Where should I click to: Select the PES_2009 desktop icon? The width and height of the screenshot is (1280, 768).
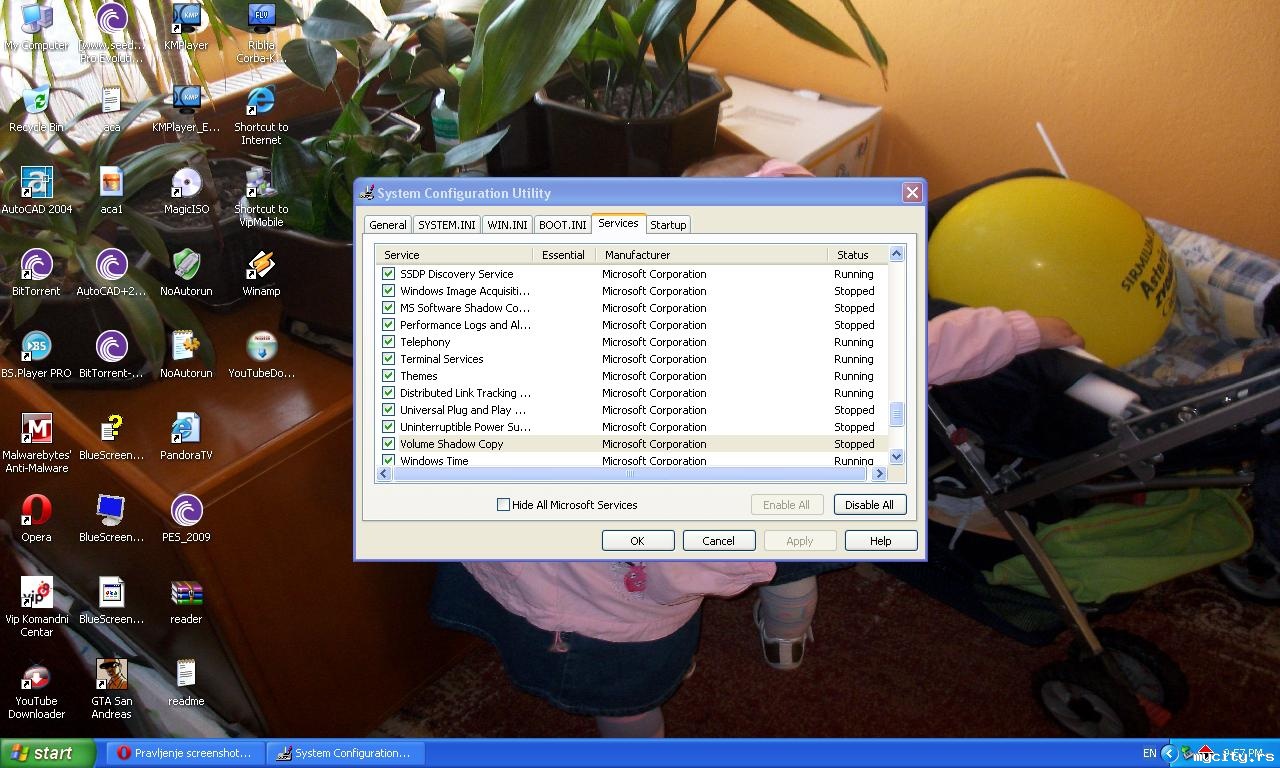(x=186, y=518)
